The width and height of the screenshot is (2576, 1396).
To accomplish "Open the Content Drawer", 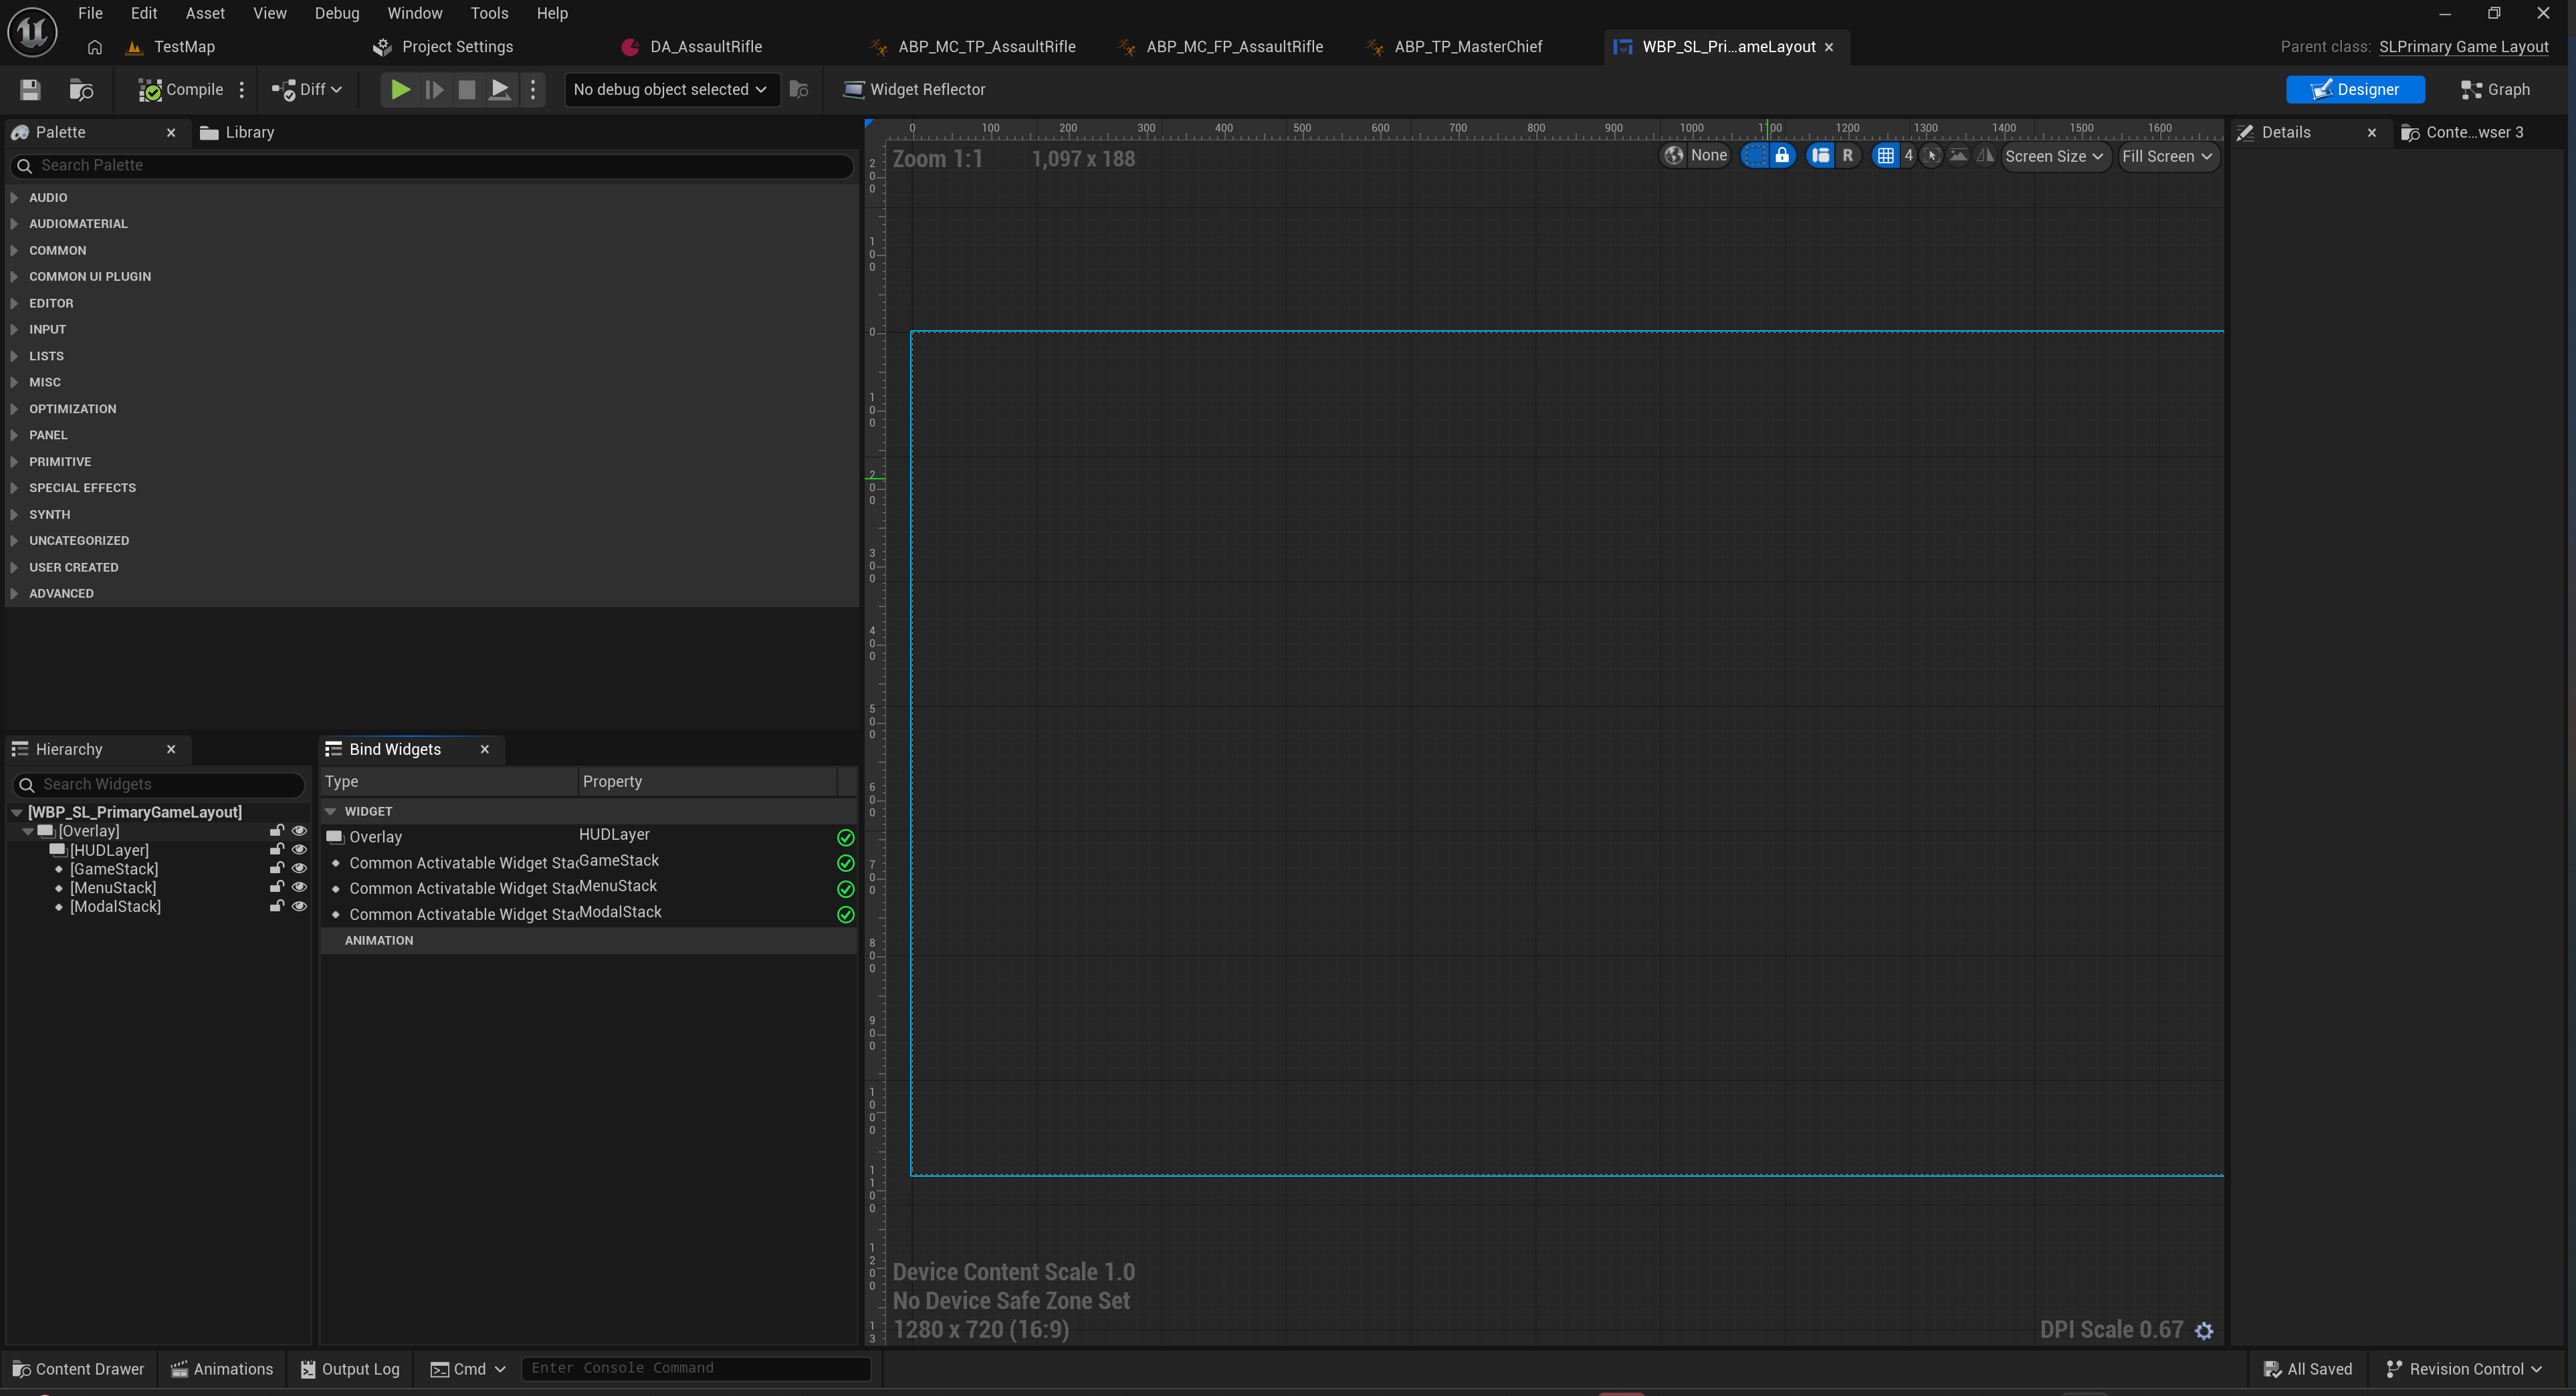I will (x=78, y=1369).
